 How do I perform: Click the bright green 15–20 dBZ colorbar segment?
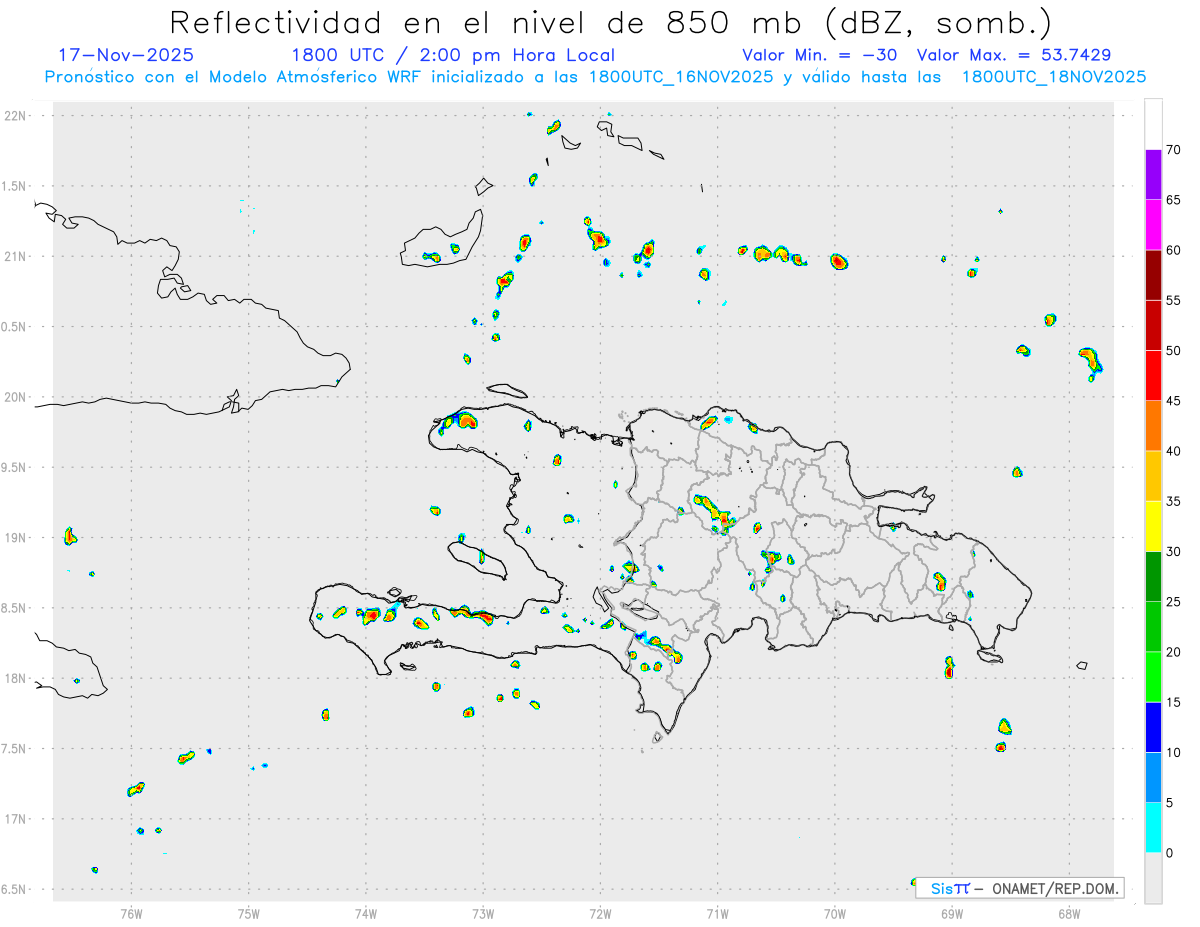point(1153,677)
